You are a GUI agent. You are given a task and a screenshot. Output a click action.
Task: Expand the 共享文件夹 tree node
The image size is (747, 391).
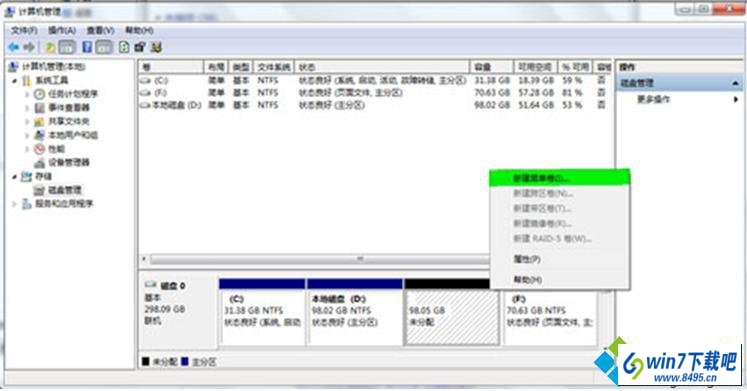click(x=27, y=121)
